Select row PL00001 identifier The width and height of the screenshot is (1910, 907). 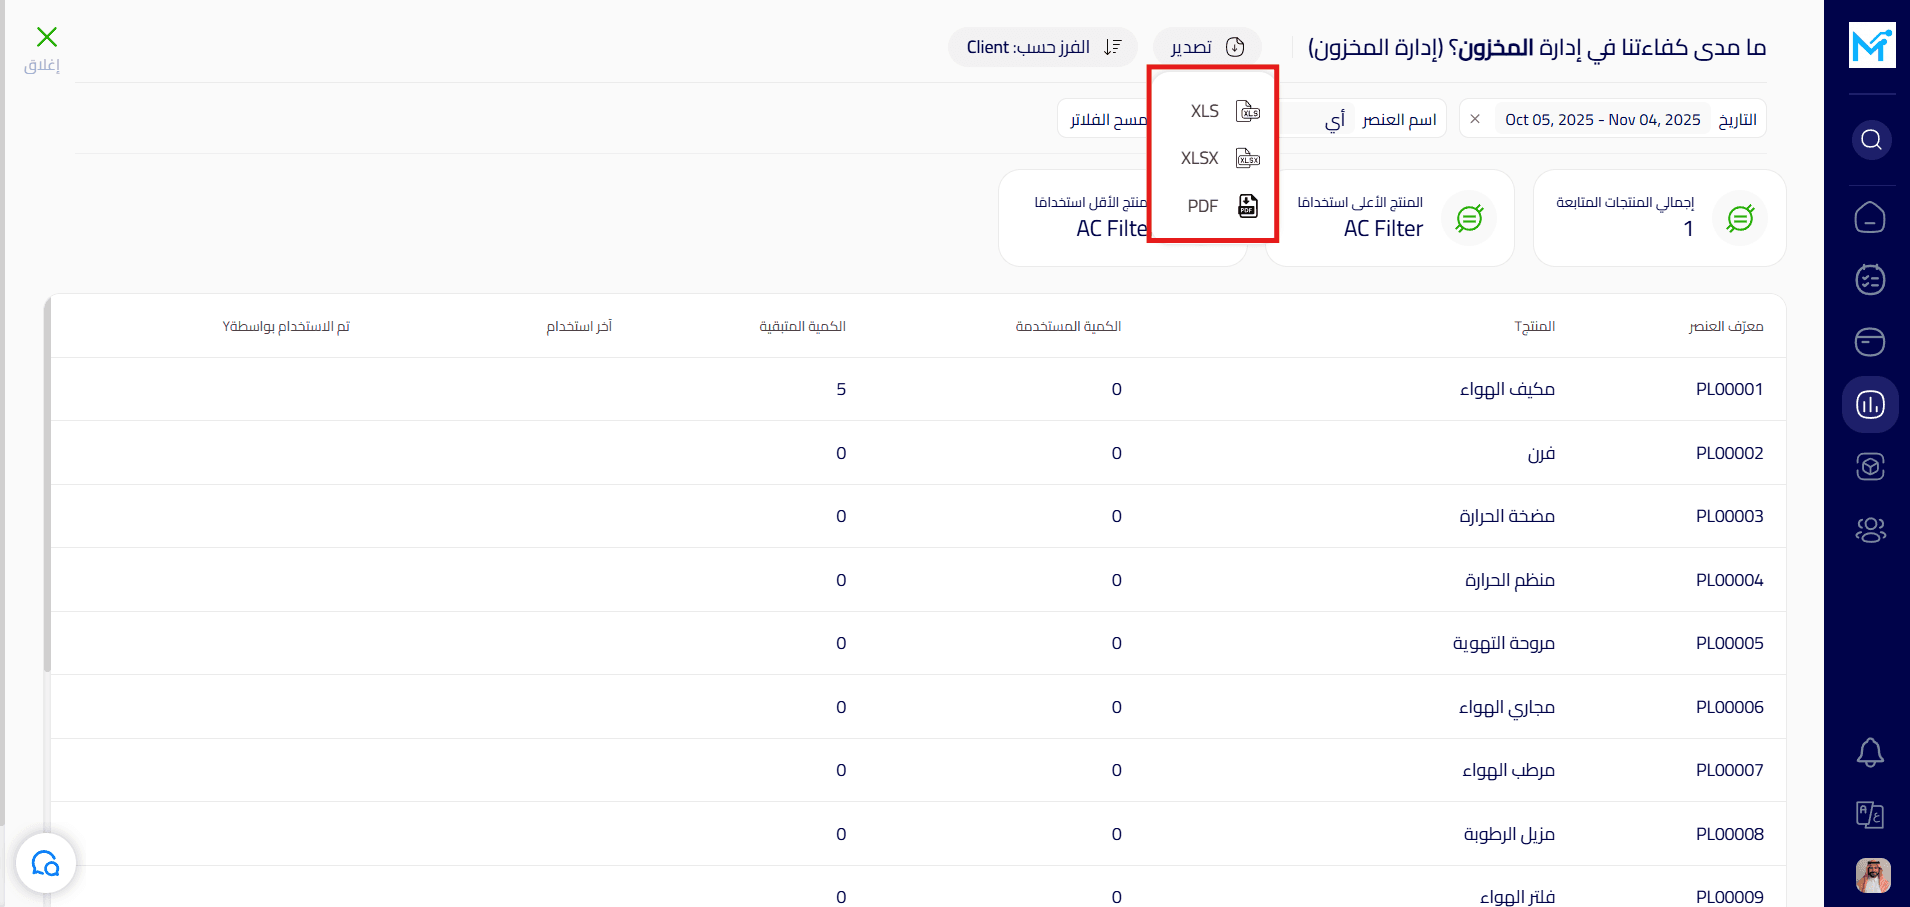(x=1730, y=389)
